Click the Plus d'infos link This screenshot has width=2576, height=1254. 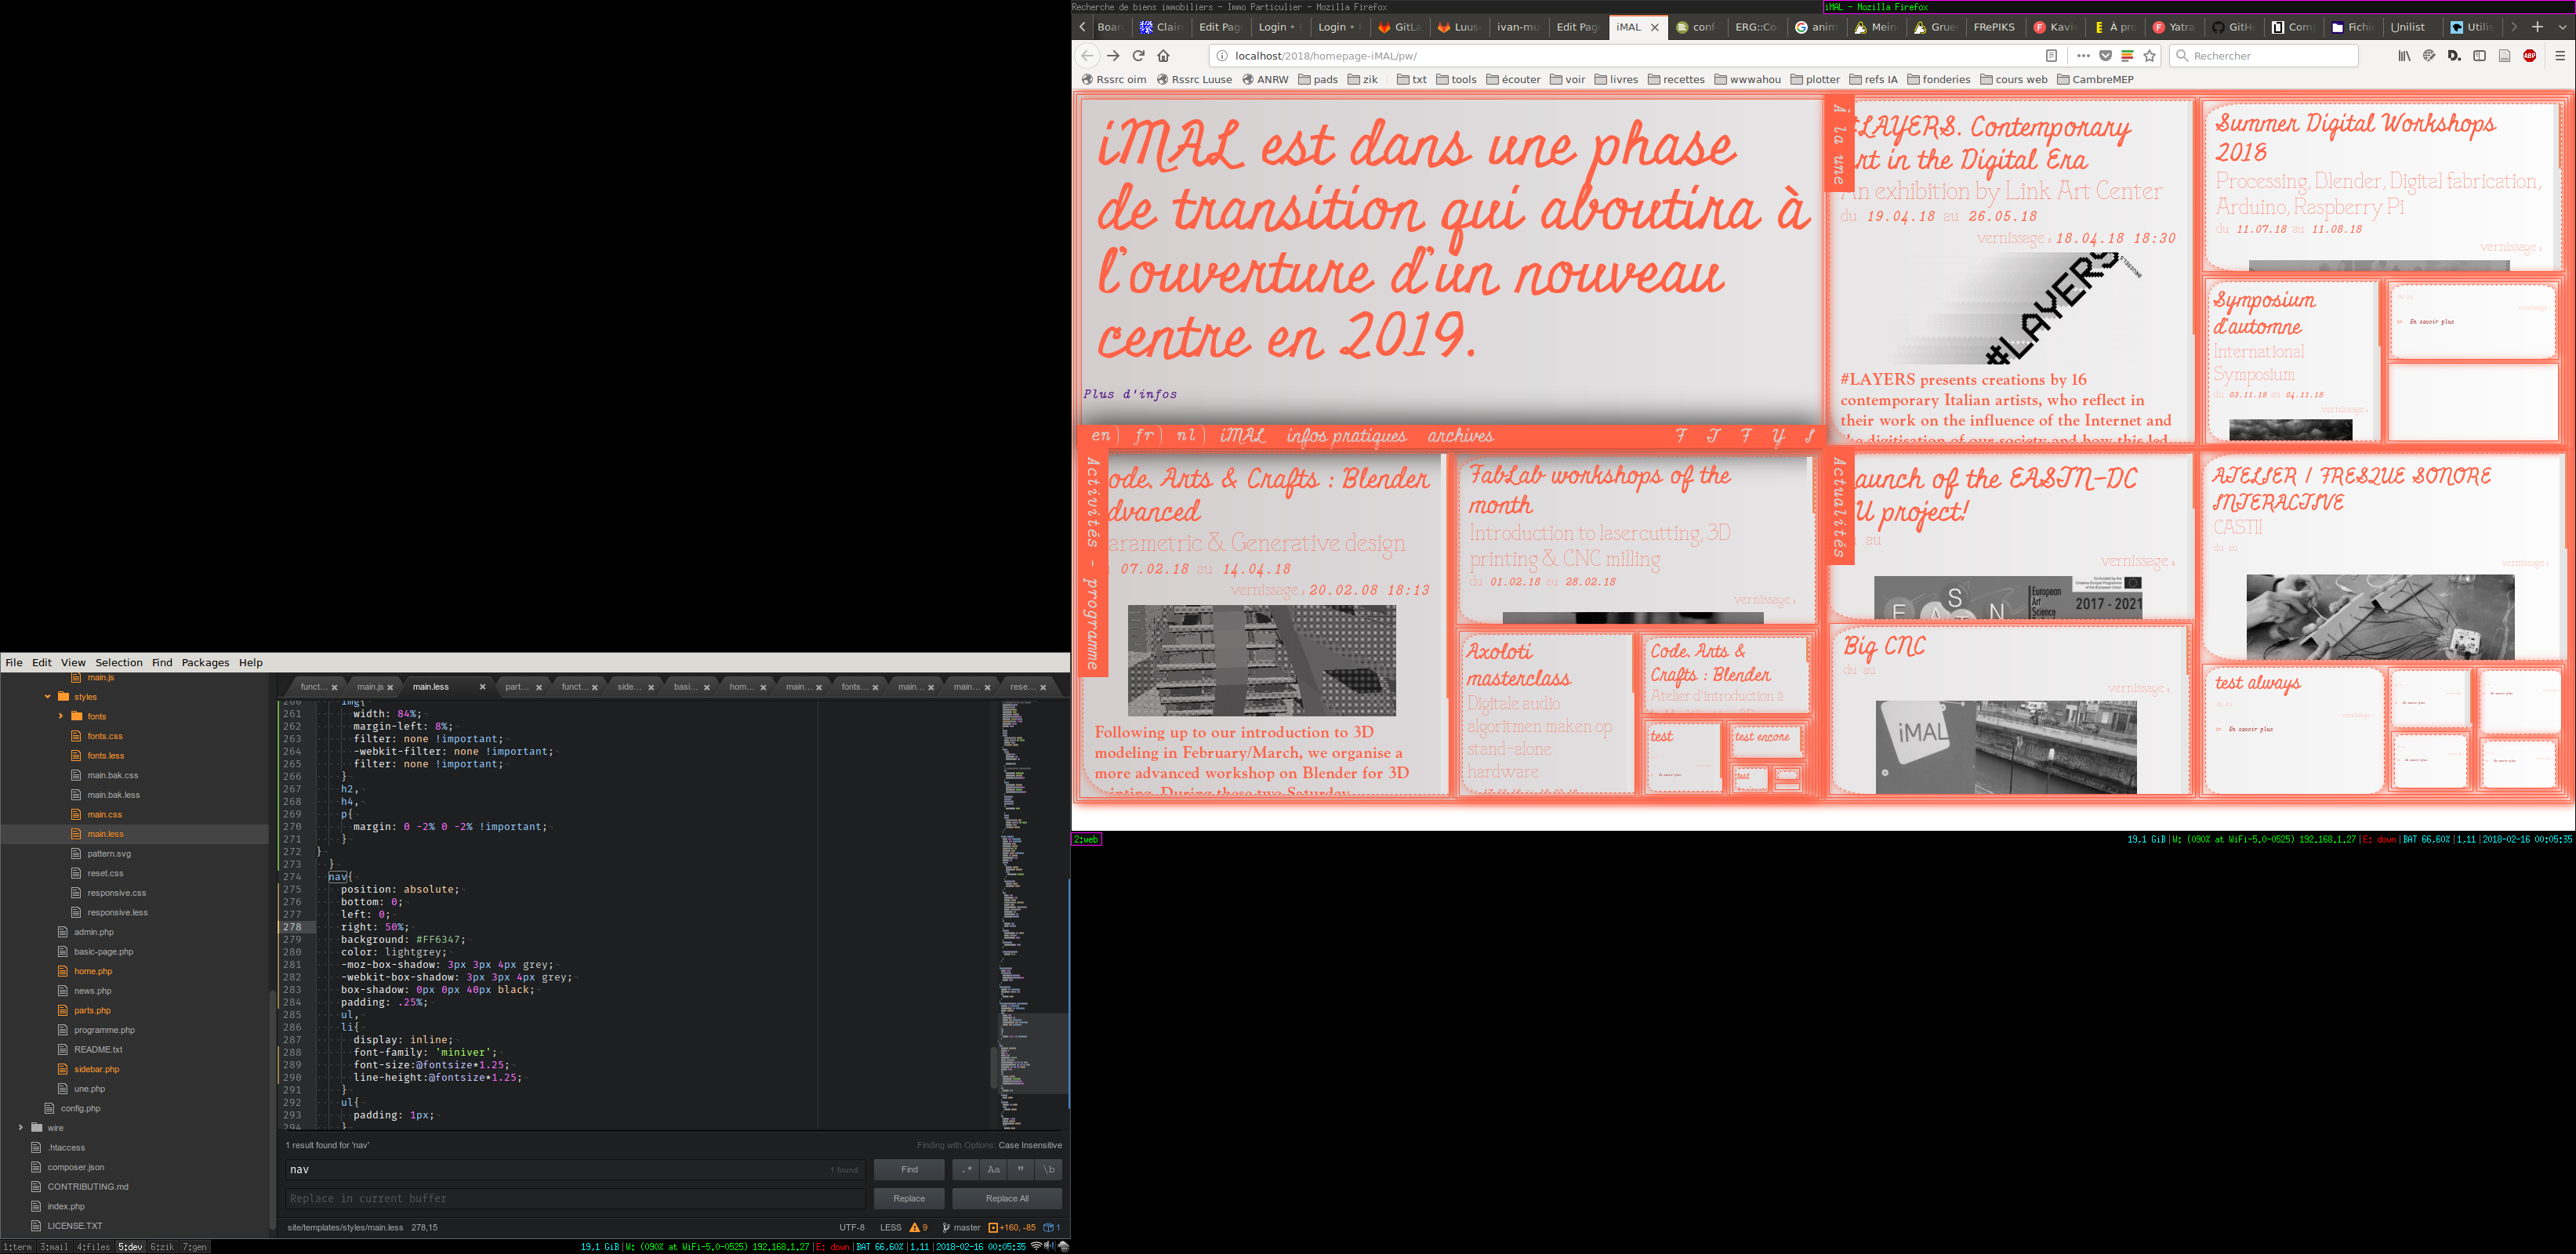pos(1130,394)
